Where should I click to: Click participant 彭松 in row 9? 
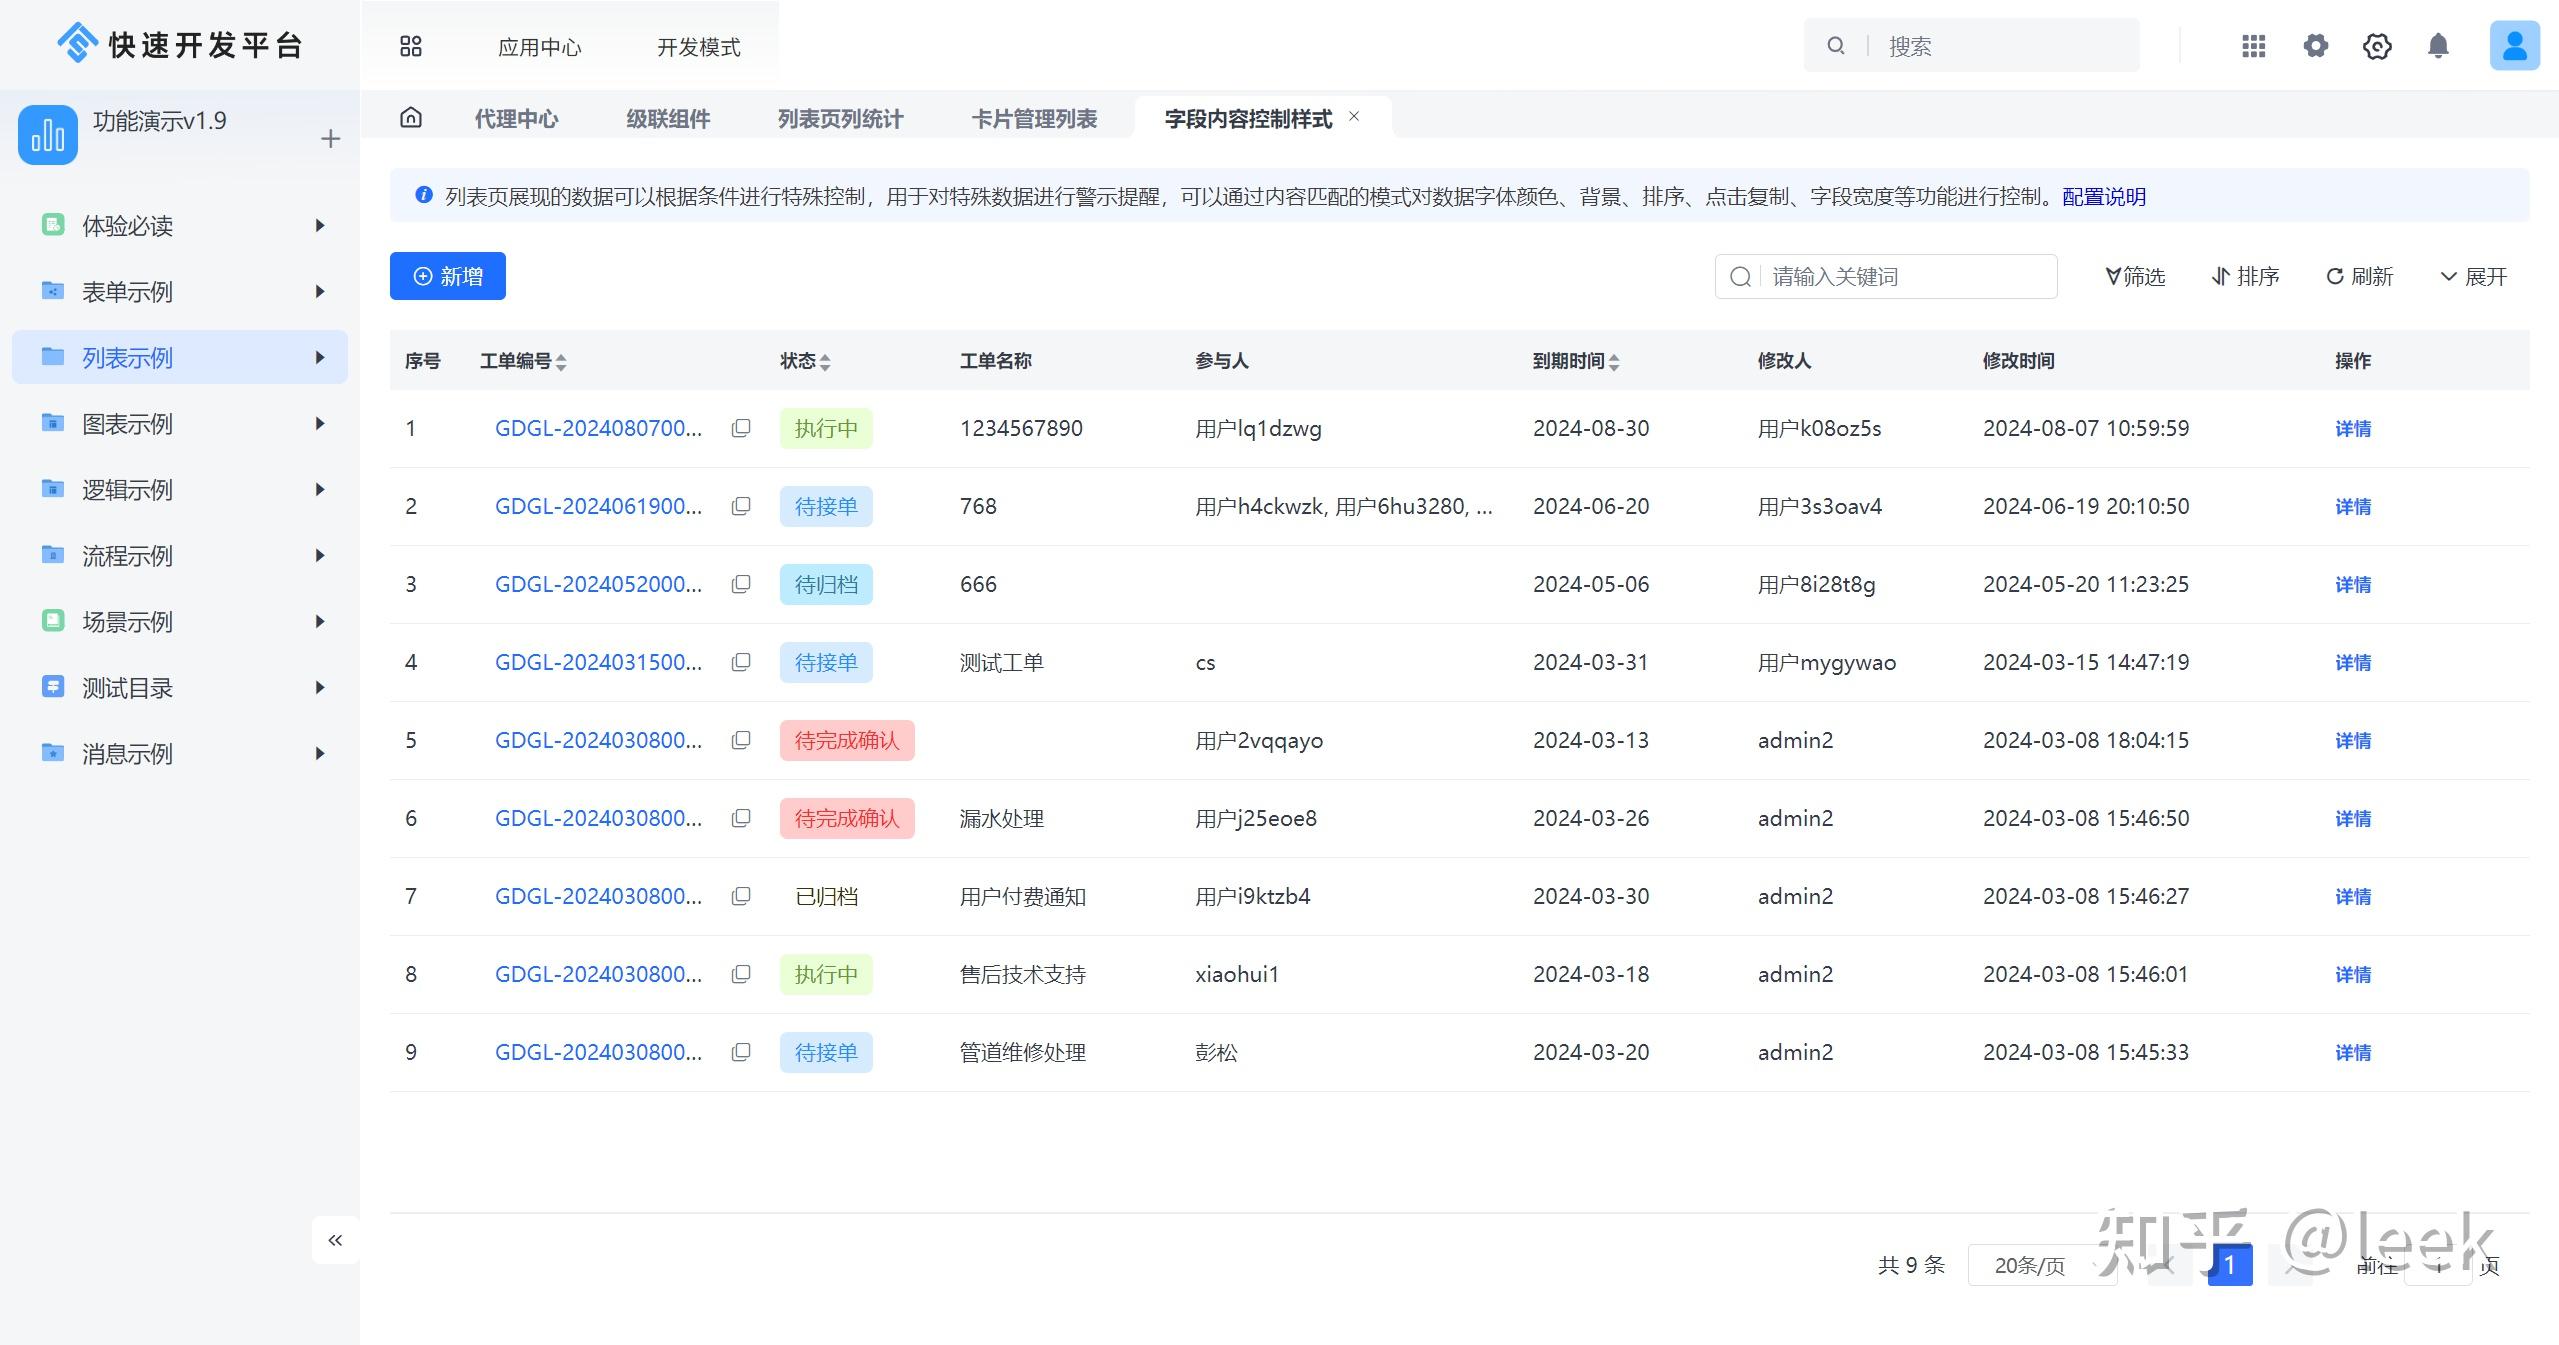click(1216, 1052)
